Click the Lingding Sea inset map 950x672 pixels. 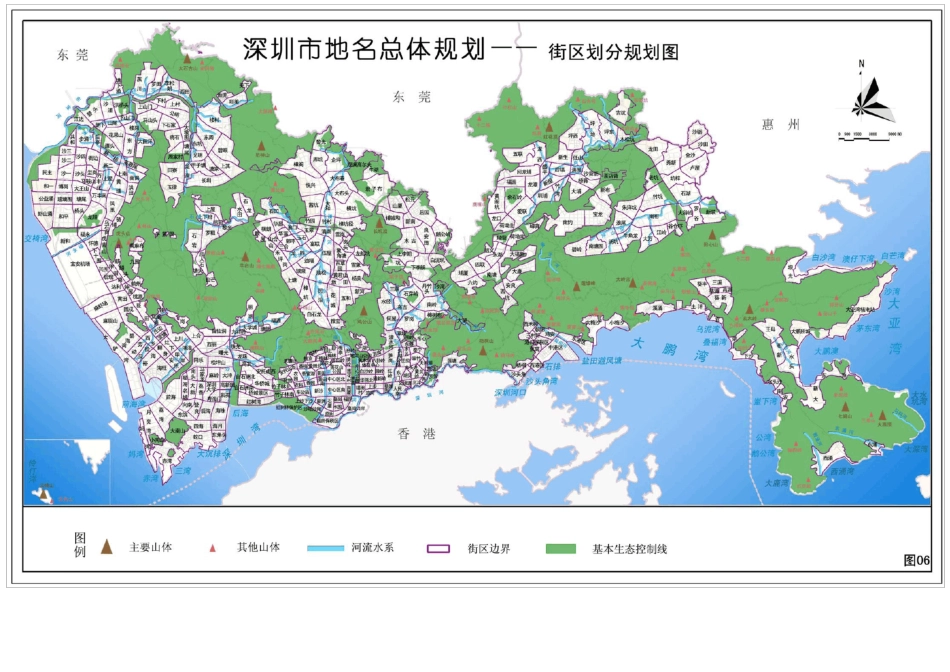pyautogui.click(x=67, y=472)
